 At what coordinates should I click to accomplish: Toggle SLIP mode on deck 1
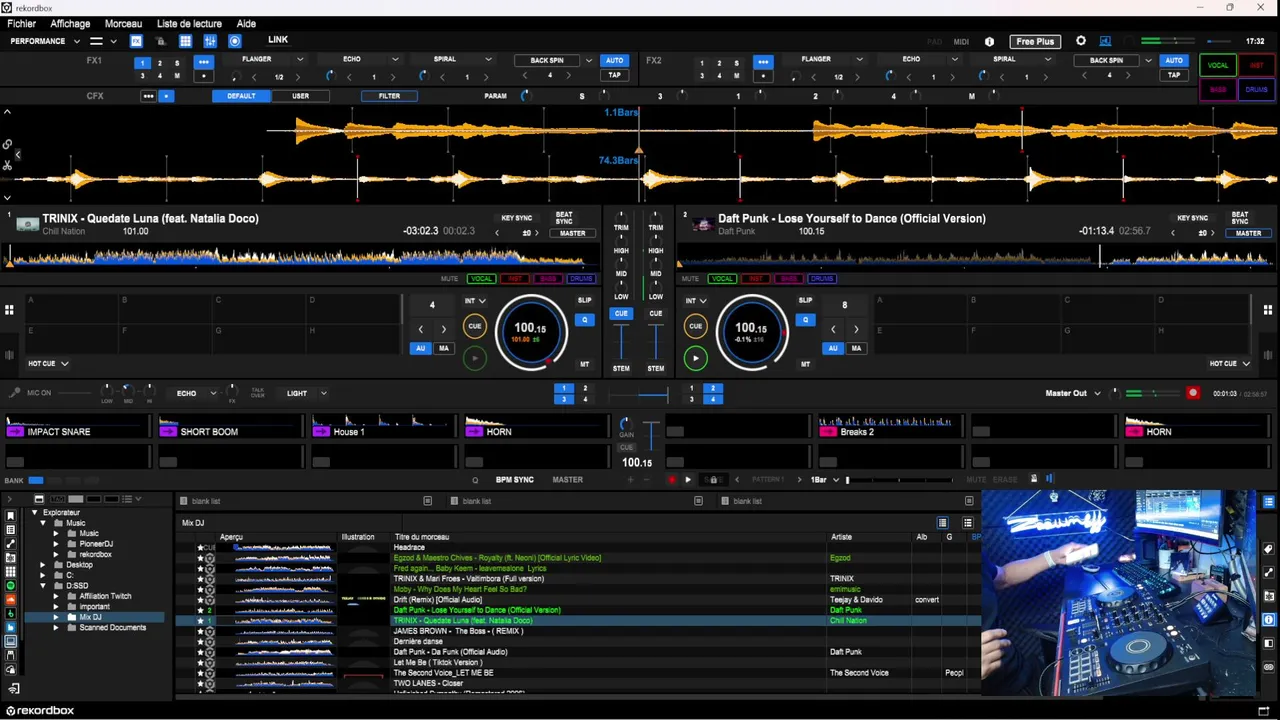(584, 300)
